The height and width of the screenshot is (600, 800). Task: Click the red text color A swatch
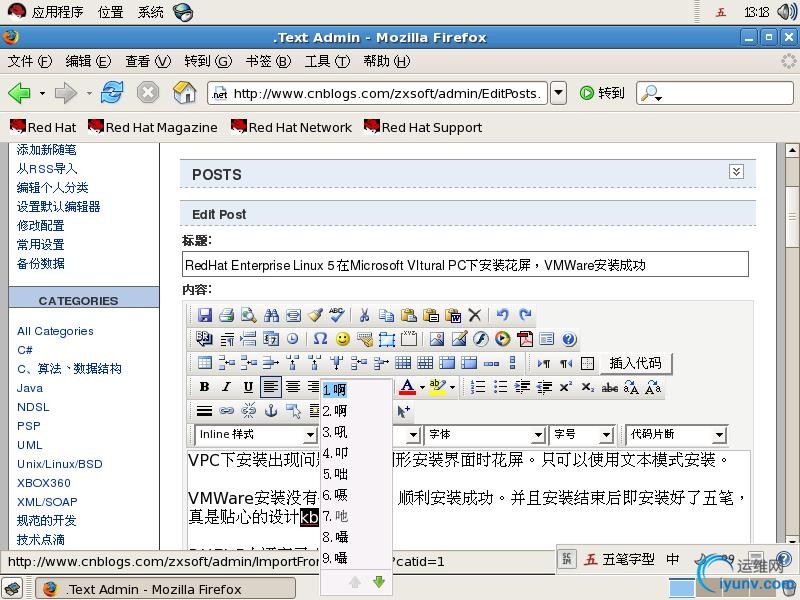pos(408,387)
